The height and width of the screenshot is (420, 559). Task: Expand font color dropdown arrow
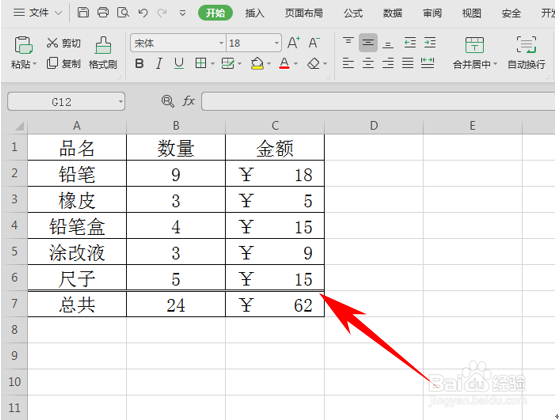click(296, 64)
